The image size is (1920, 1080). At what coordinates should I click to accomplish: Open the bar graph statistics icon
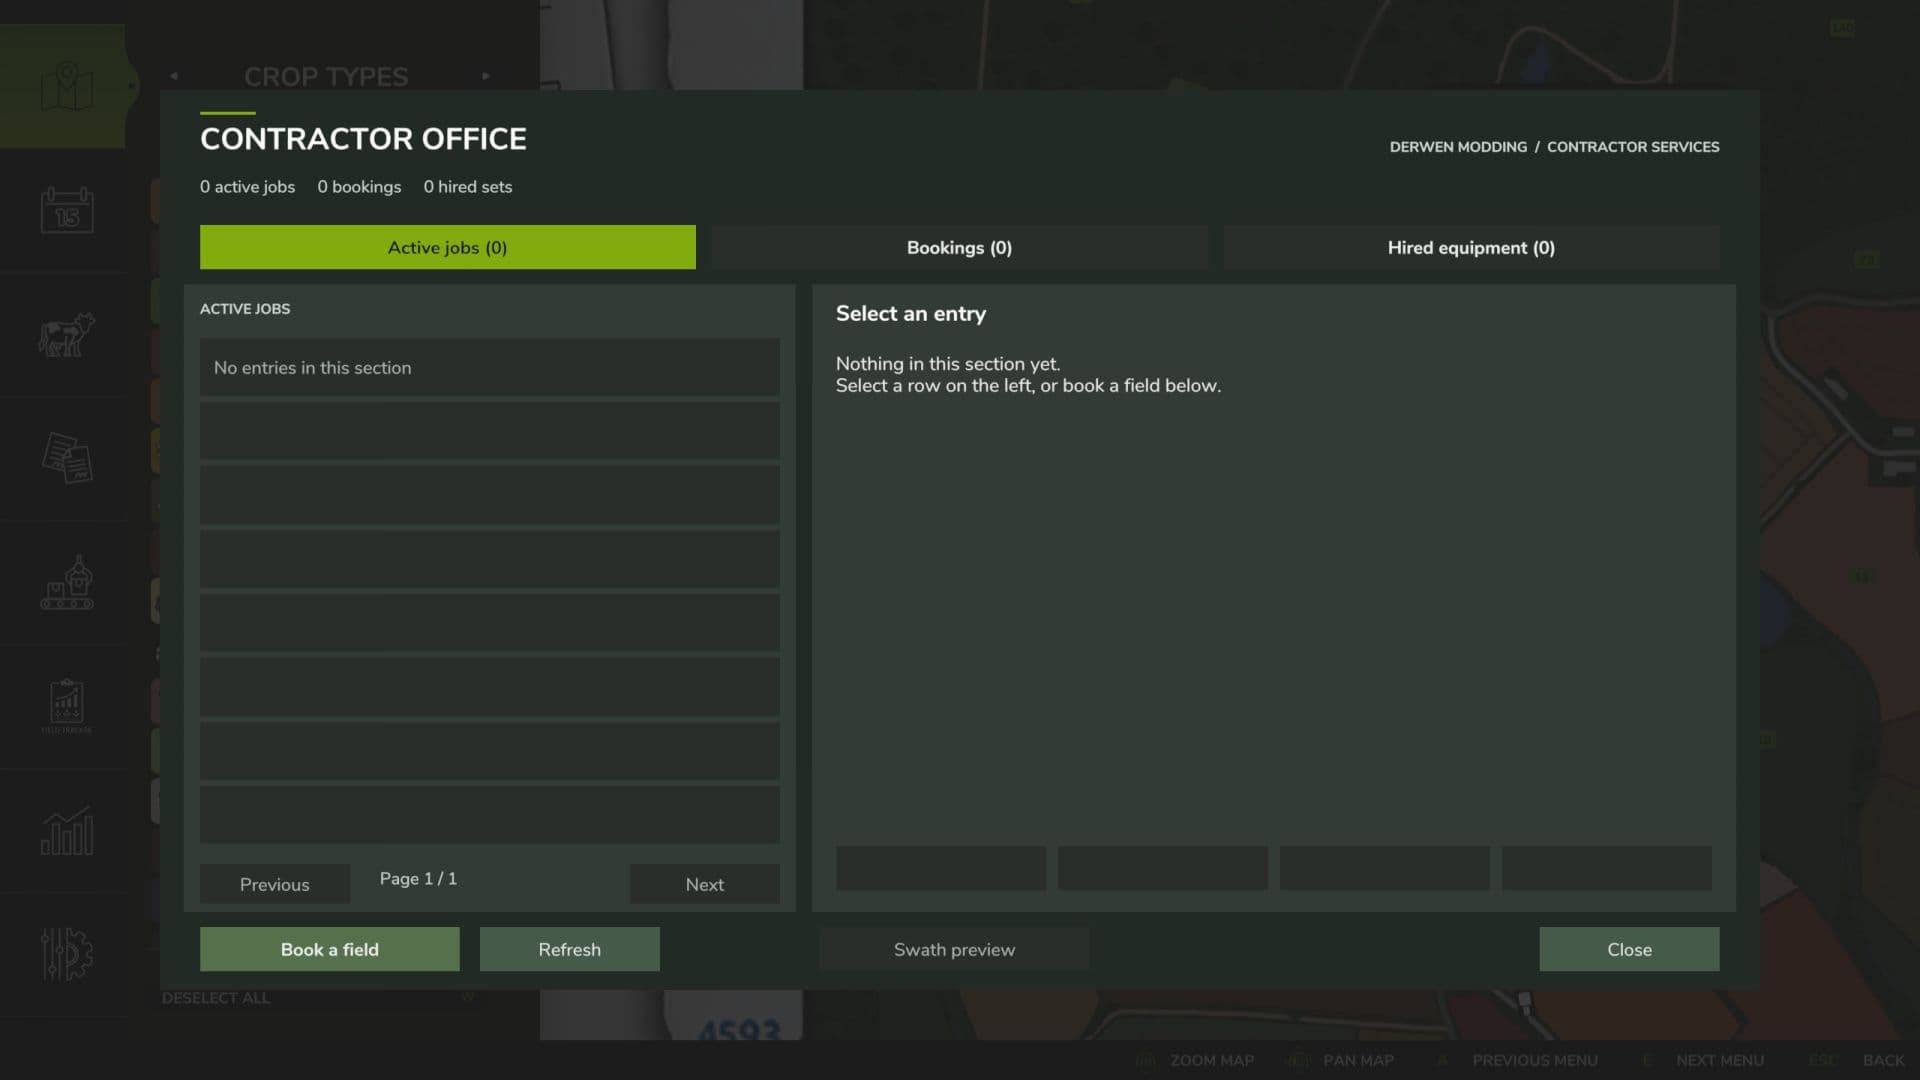click(67, 830)
